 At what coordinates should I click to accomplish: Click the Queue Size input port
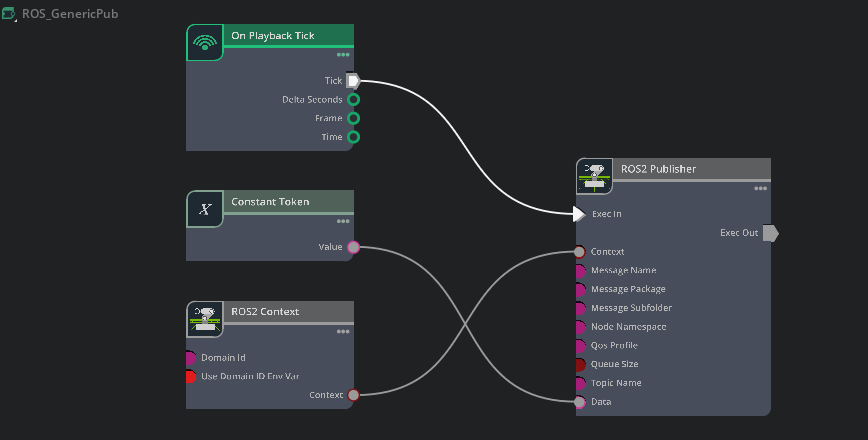tap(580, 365)
